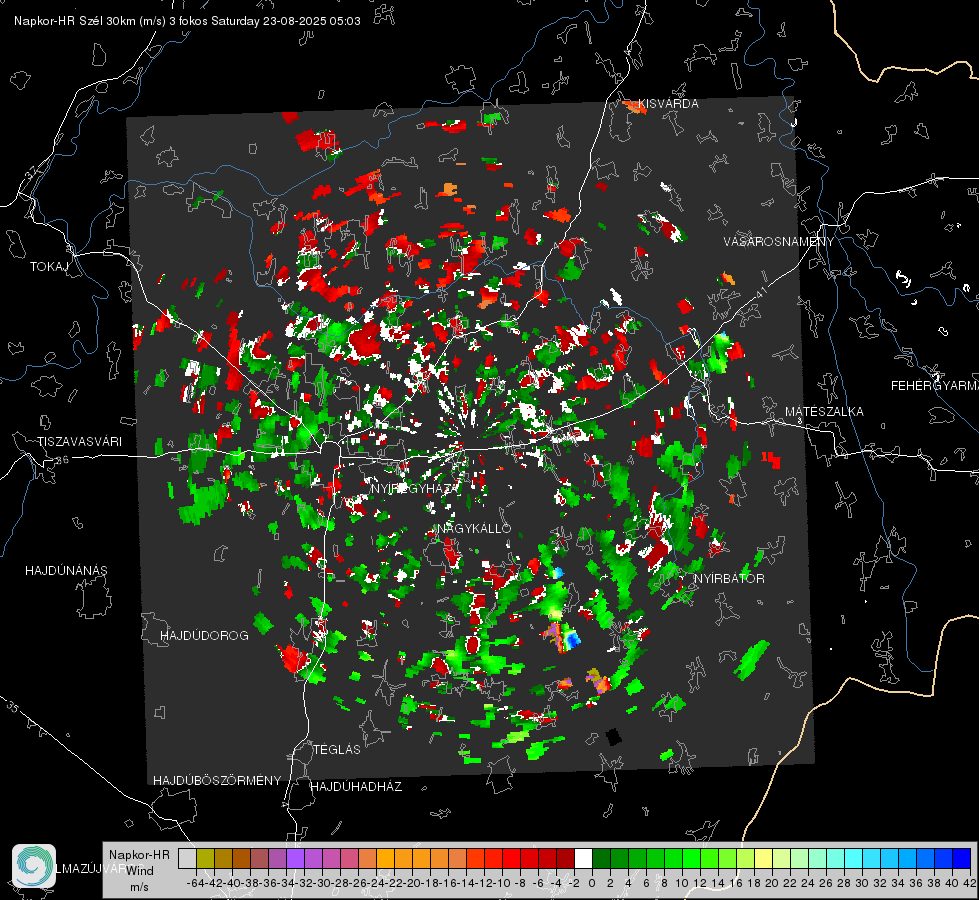Image resolution: width=979 pixels, height=900 pixels.
Task: Click the swirl logo icon in bottom-left corner
Action: 34,866
